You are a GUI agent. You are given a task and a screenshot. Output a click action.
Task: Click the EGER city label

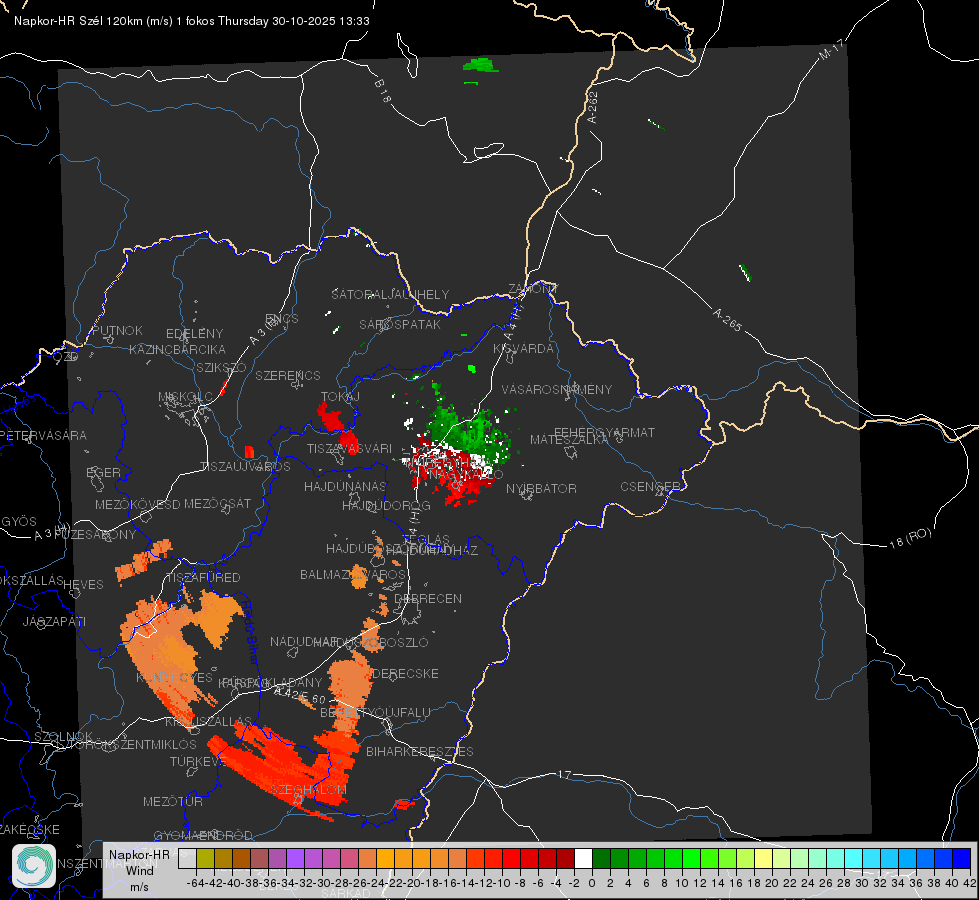104,473
